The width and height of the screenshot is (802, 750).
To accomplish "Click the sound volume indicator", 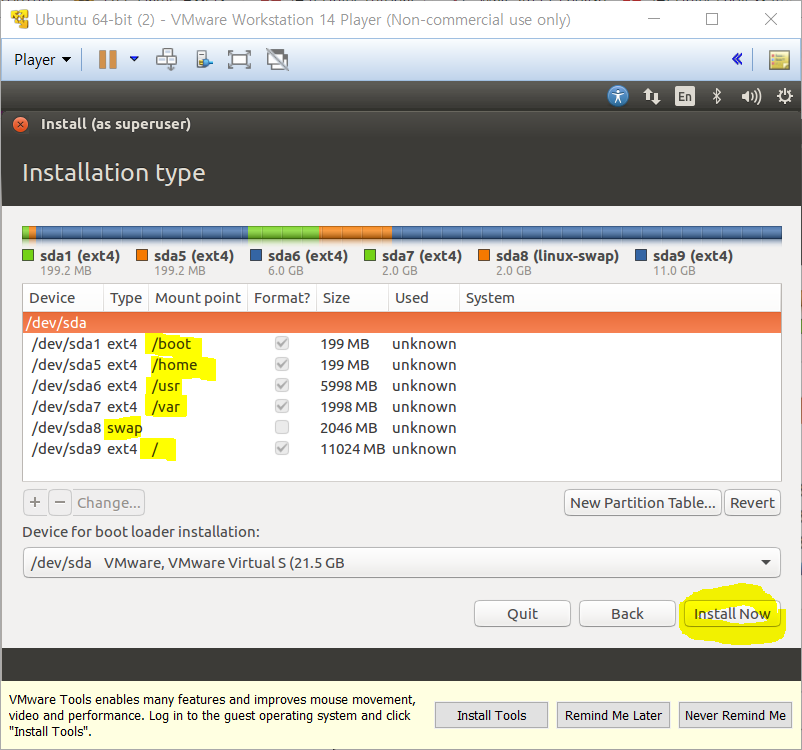I will (750, 96).
